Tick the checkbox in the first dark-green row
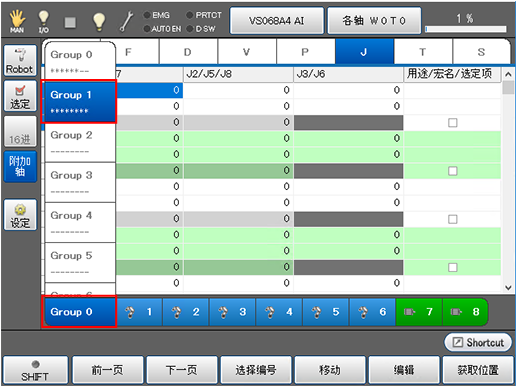Image resolution: width=516 pixels, height=386 pixels. [452, 171]
